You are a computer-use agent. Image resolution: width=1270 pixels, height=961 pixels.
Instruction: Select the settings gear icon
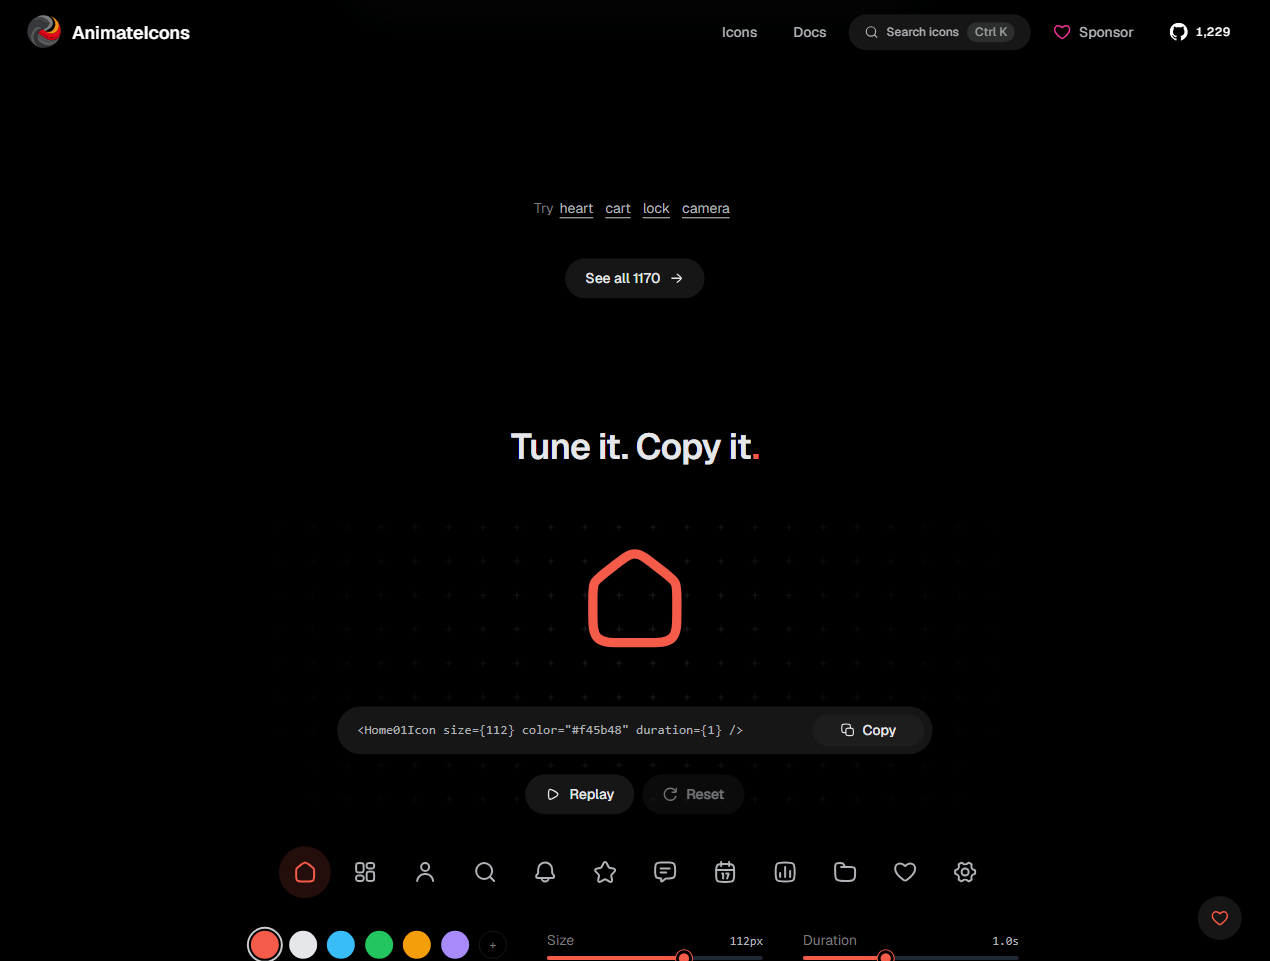point(965,872)
